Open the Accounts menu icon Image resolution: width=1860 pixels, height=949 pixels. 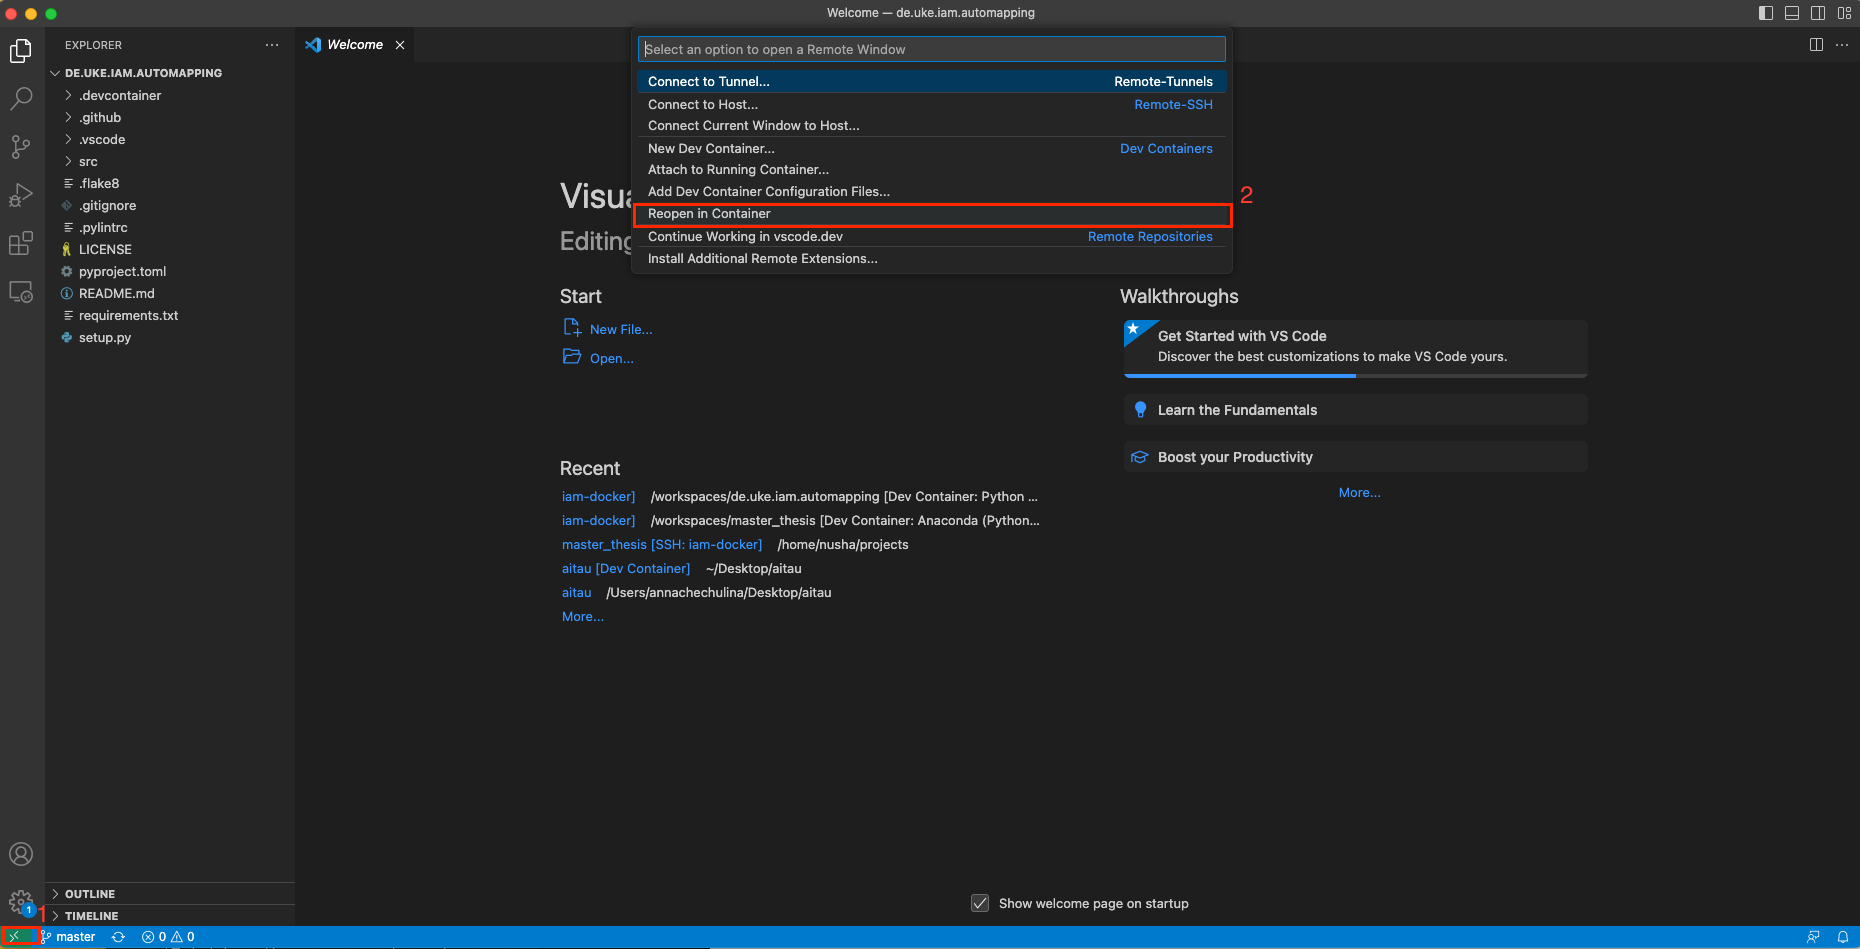[21, 854]
